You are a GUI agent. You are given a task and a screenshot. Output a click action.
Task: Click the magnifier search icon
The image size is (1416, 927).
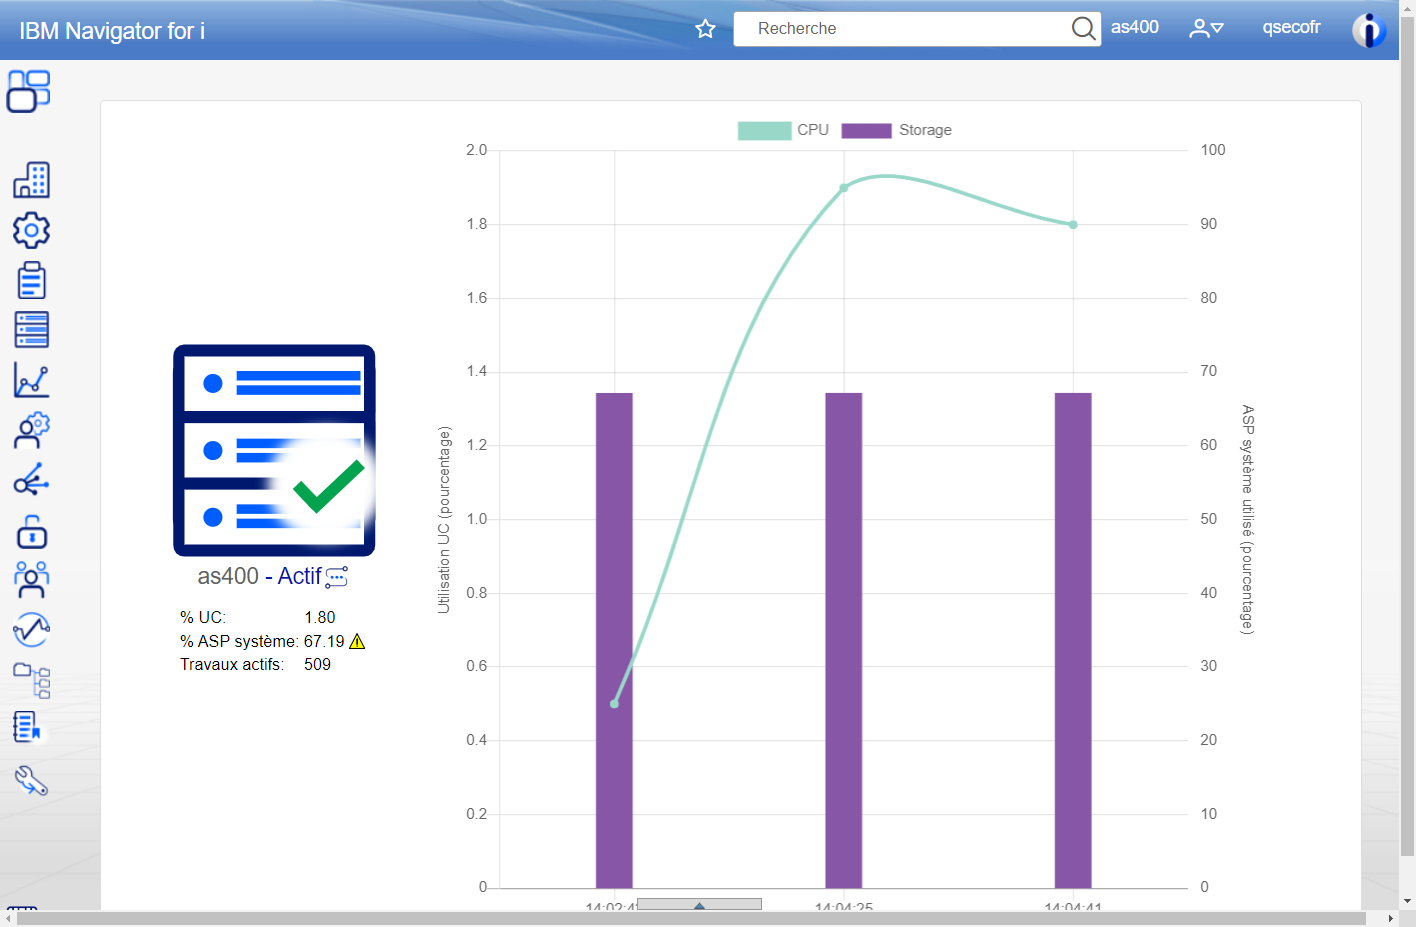click(x=1083, y=28)
